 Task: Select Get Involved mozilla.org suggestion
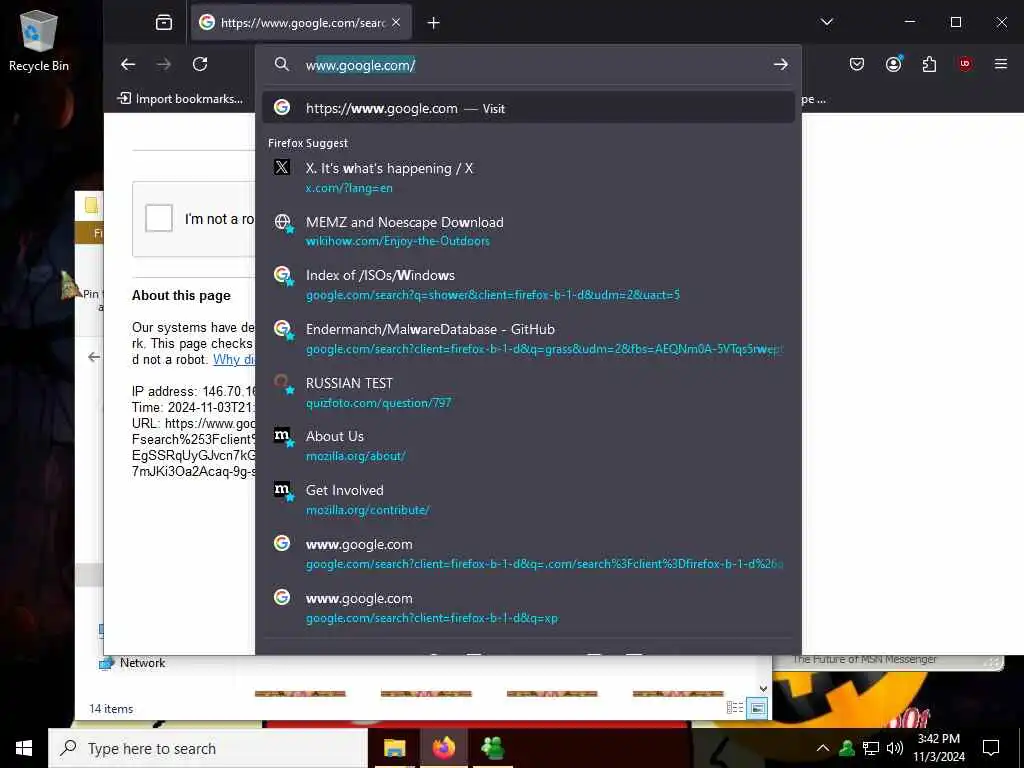(x=528, y=500)
